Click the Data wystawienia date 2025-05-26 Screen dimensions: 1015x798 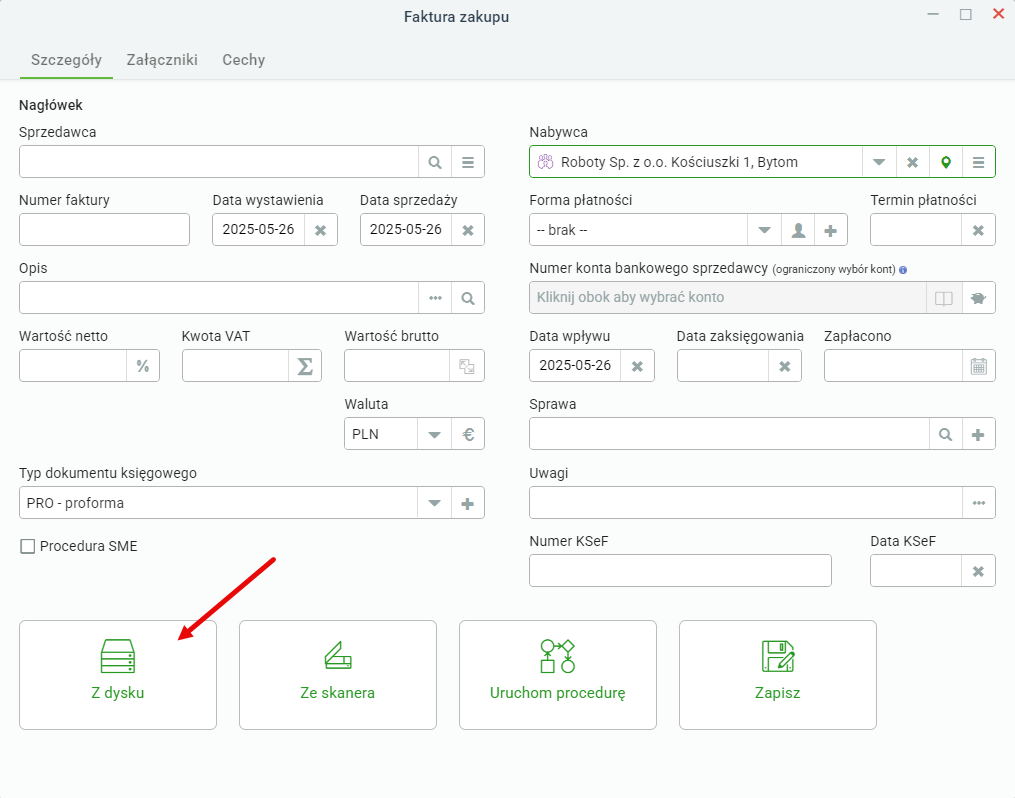(258, 230)
